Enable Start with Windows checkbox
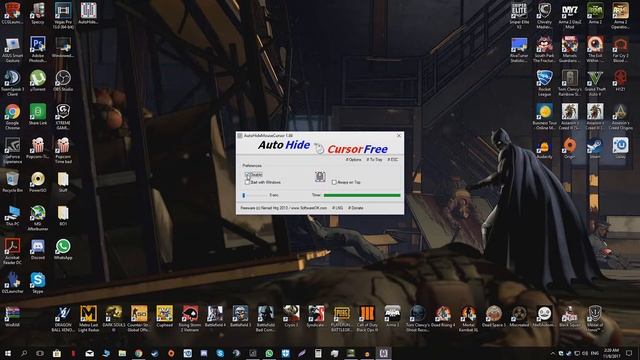 click(247, 182)
